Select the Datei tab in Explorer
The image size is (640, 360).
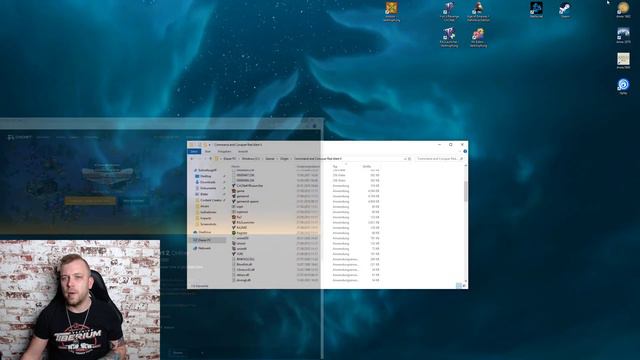point(194,151)
